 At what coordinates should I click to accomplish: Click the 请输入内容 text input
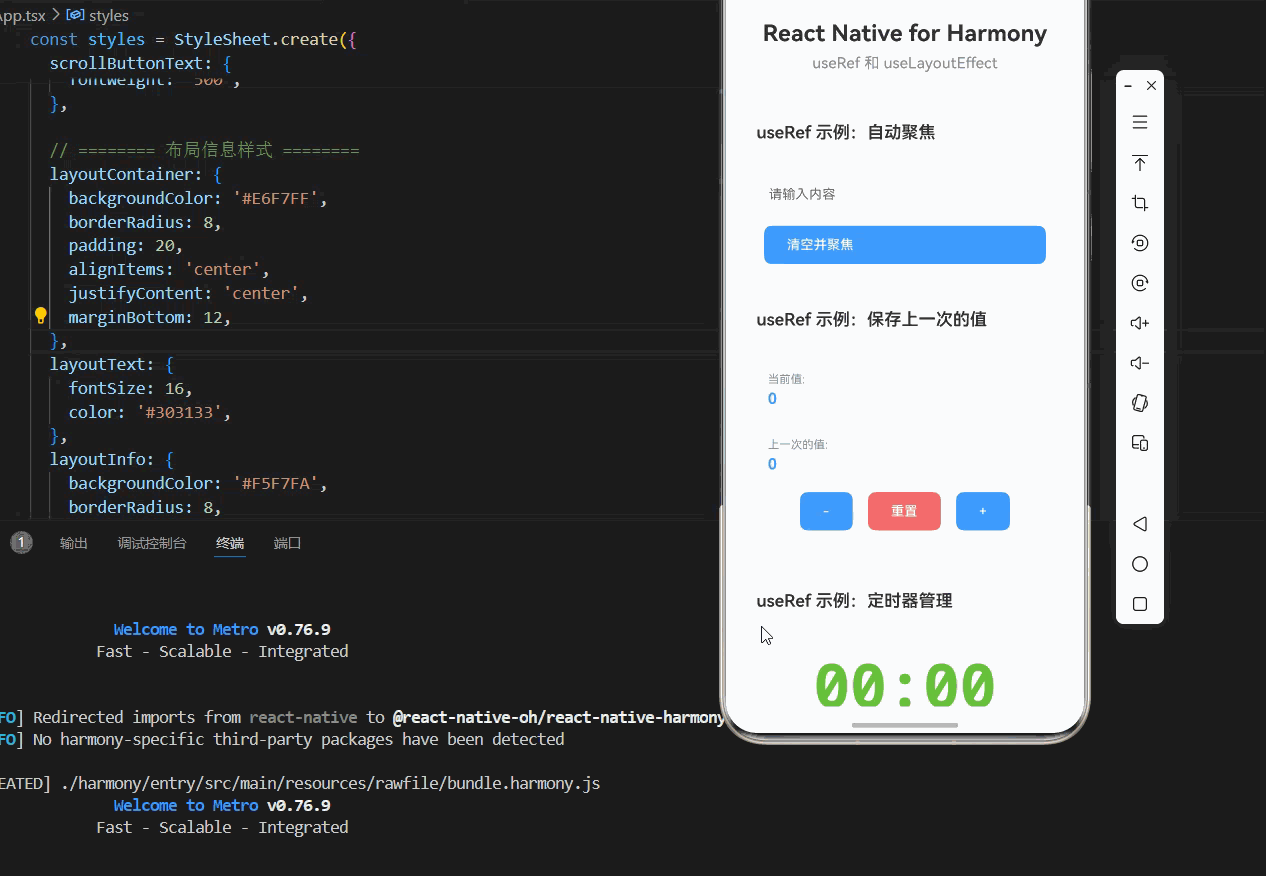click(905, 194)
